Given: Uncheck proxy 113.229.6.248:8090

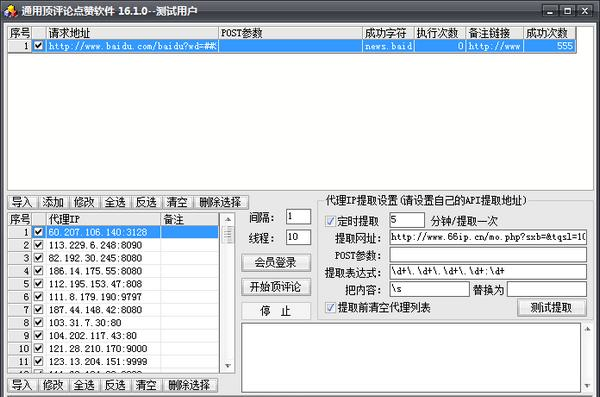Looking at the screenshot, I should [x=38, y=245].
